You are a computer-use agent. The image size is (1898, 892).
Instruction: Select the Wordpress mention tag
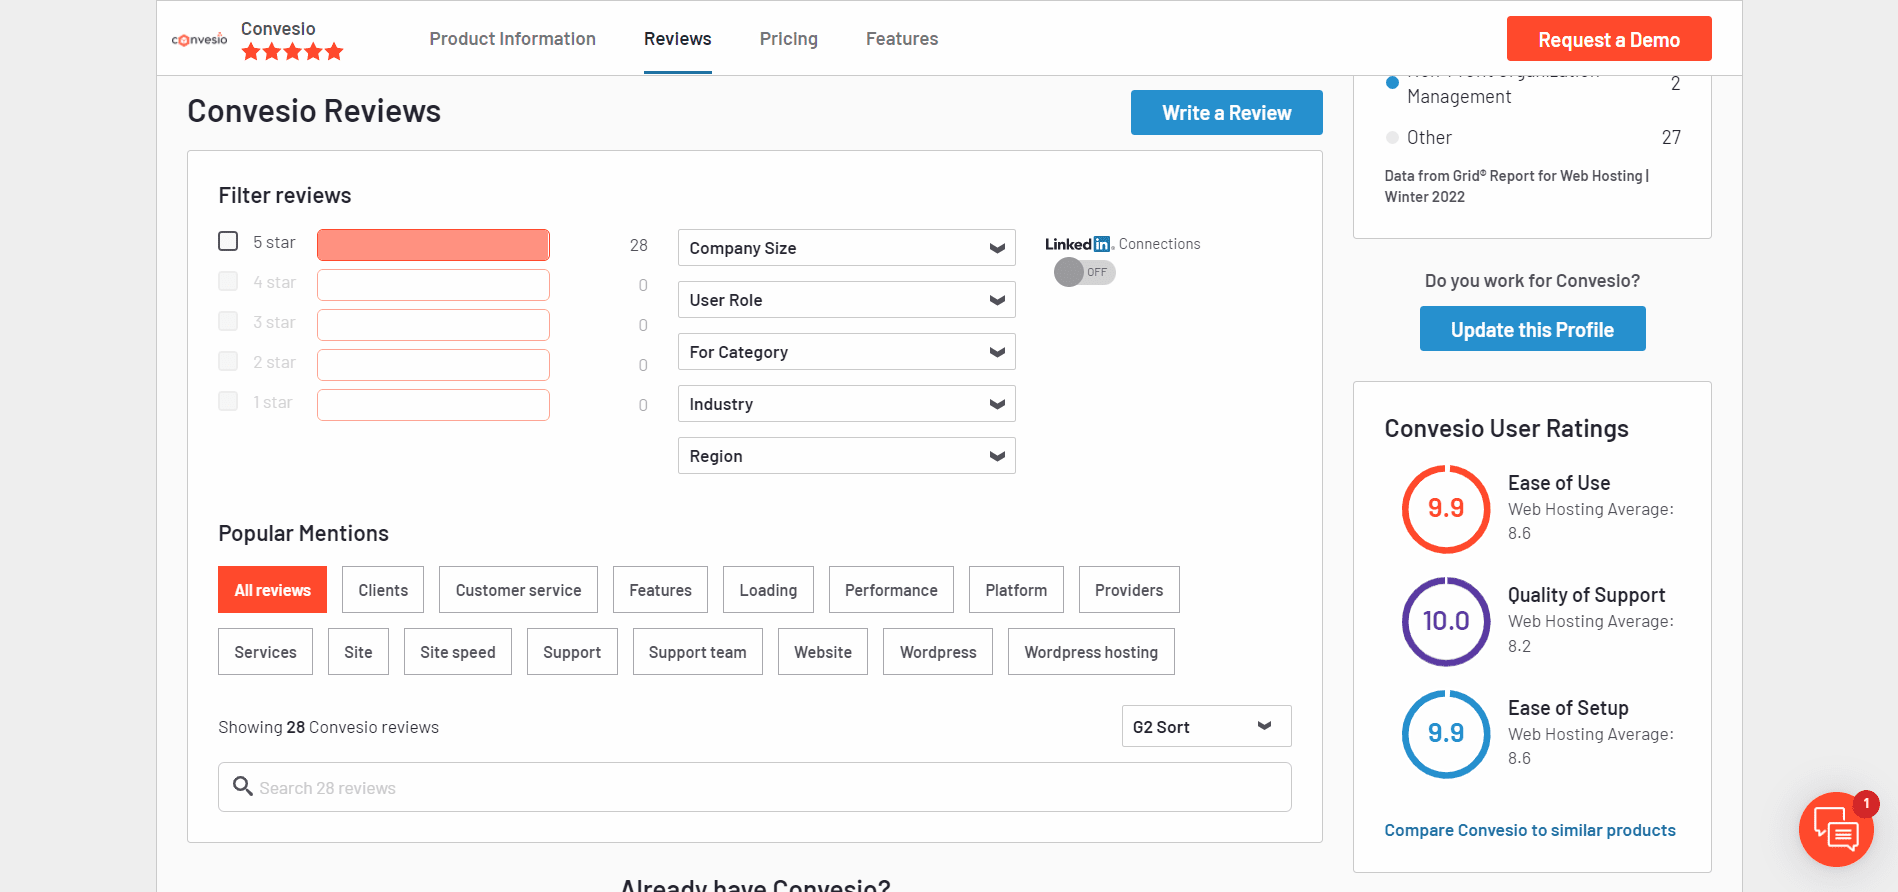(938, 652)
